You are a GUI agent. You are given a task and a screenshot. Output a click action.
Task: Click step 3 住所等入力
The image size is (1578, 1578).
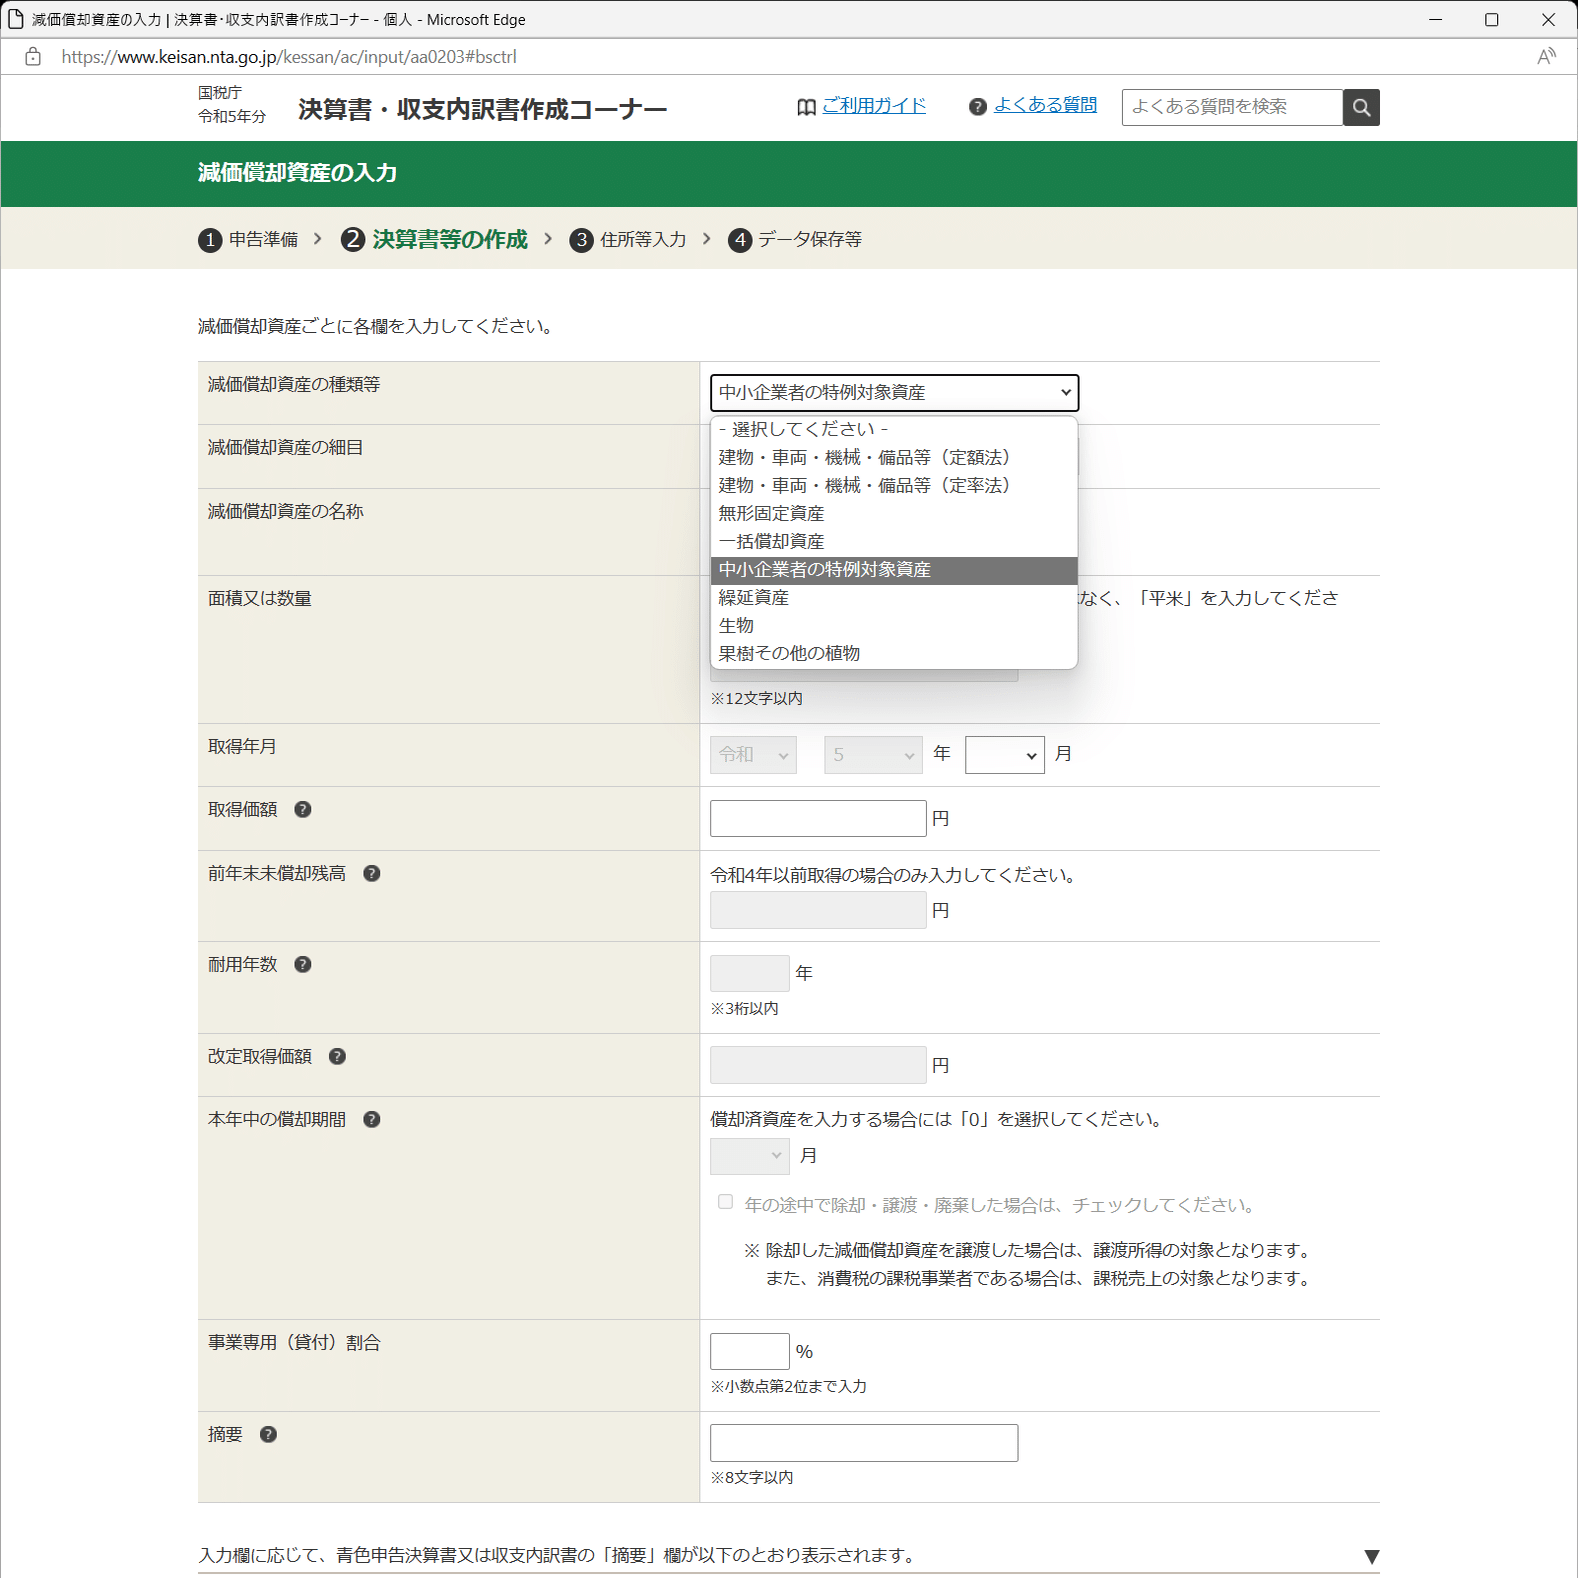tap(628, 240)
